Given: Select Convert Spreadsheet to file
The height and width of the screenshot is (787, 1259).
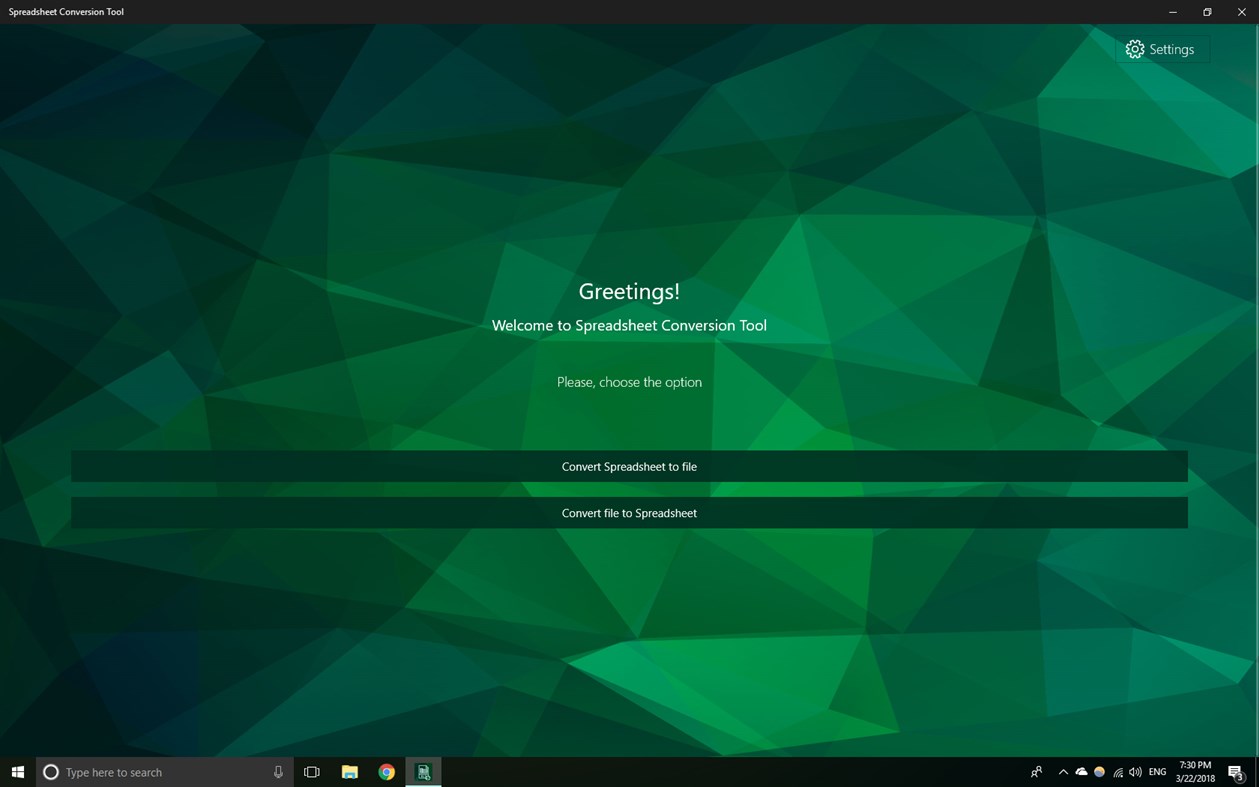Looking at the screenshot, I should pos(629,466).
